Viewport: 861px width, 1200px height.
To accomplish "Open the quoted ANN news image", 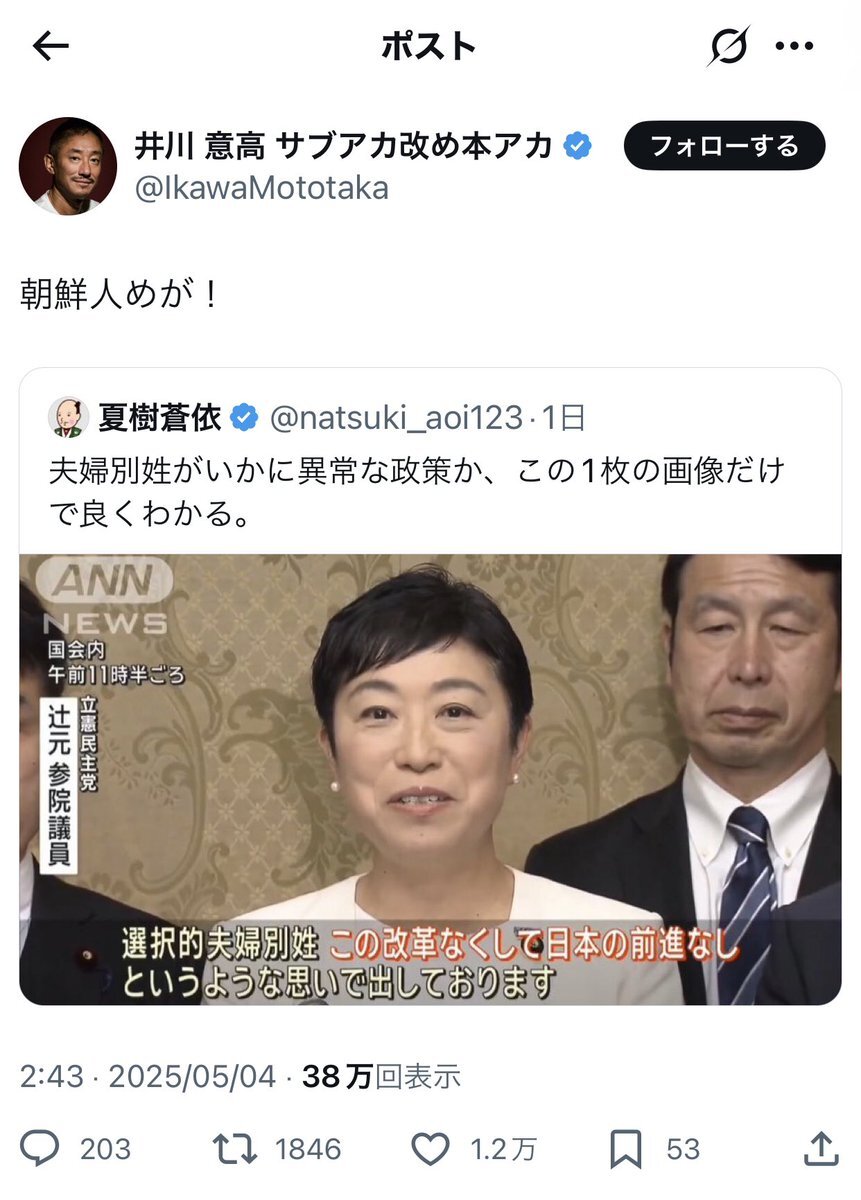I will [x=430, y=780].
